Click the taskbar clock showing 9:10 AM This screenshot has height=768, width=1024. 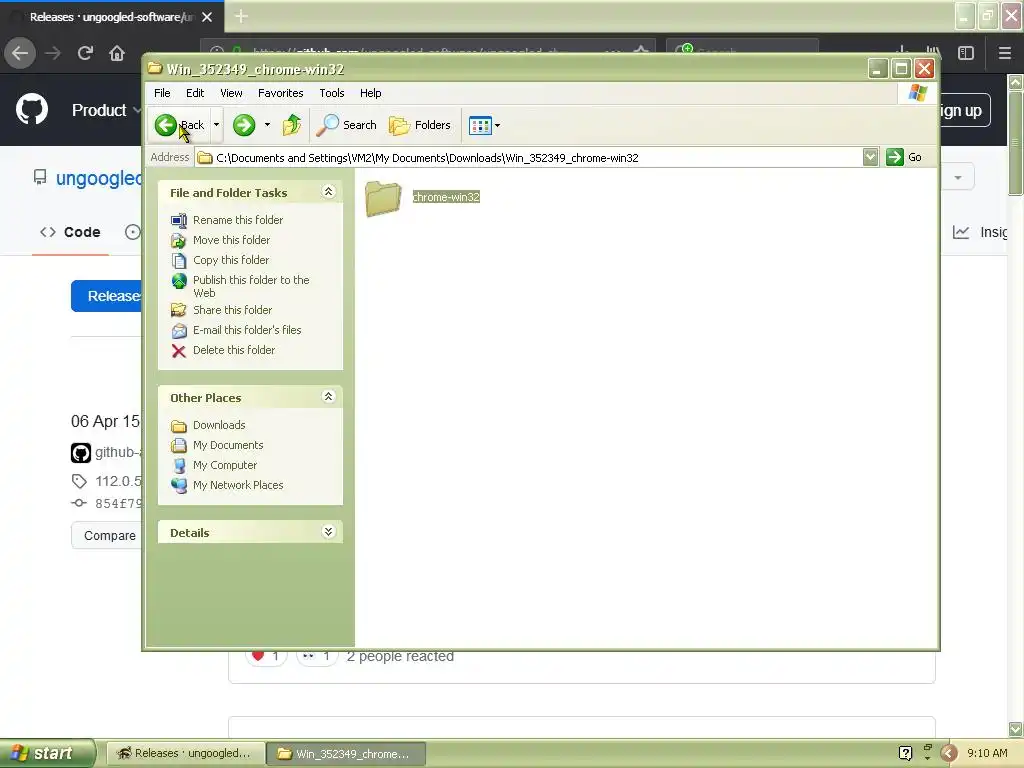coord(987,753)
